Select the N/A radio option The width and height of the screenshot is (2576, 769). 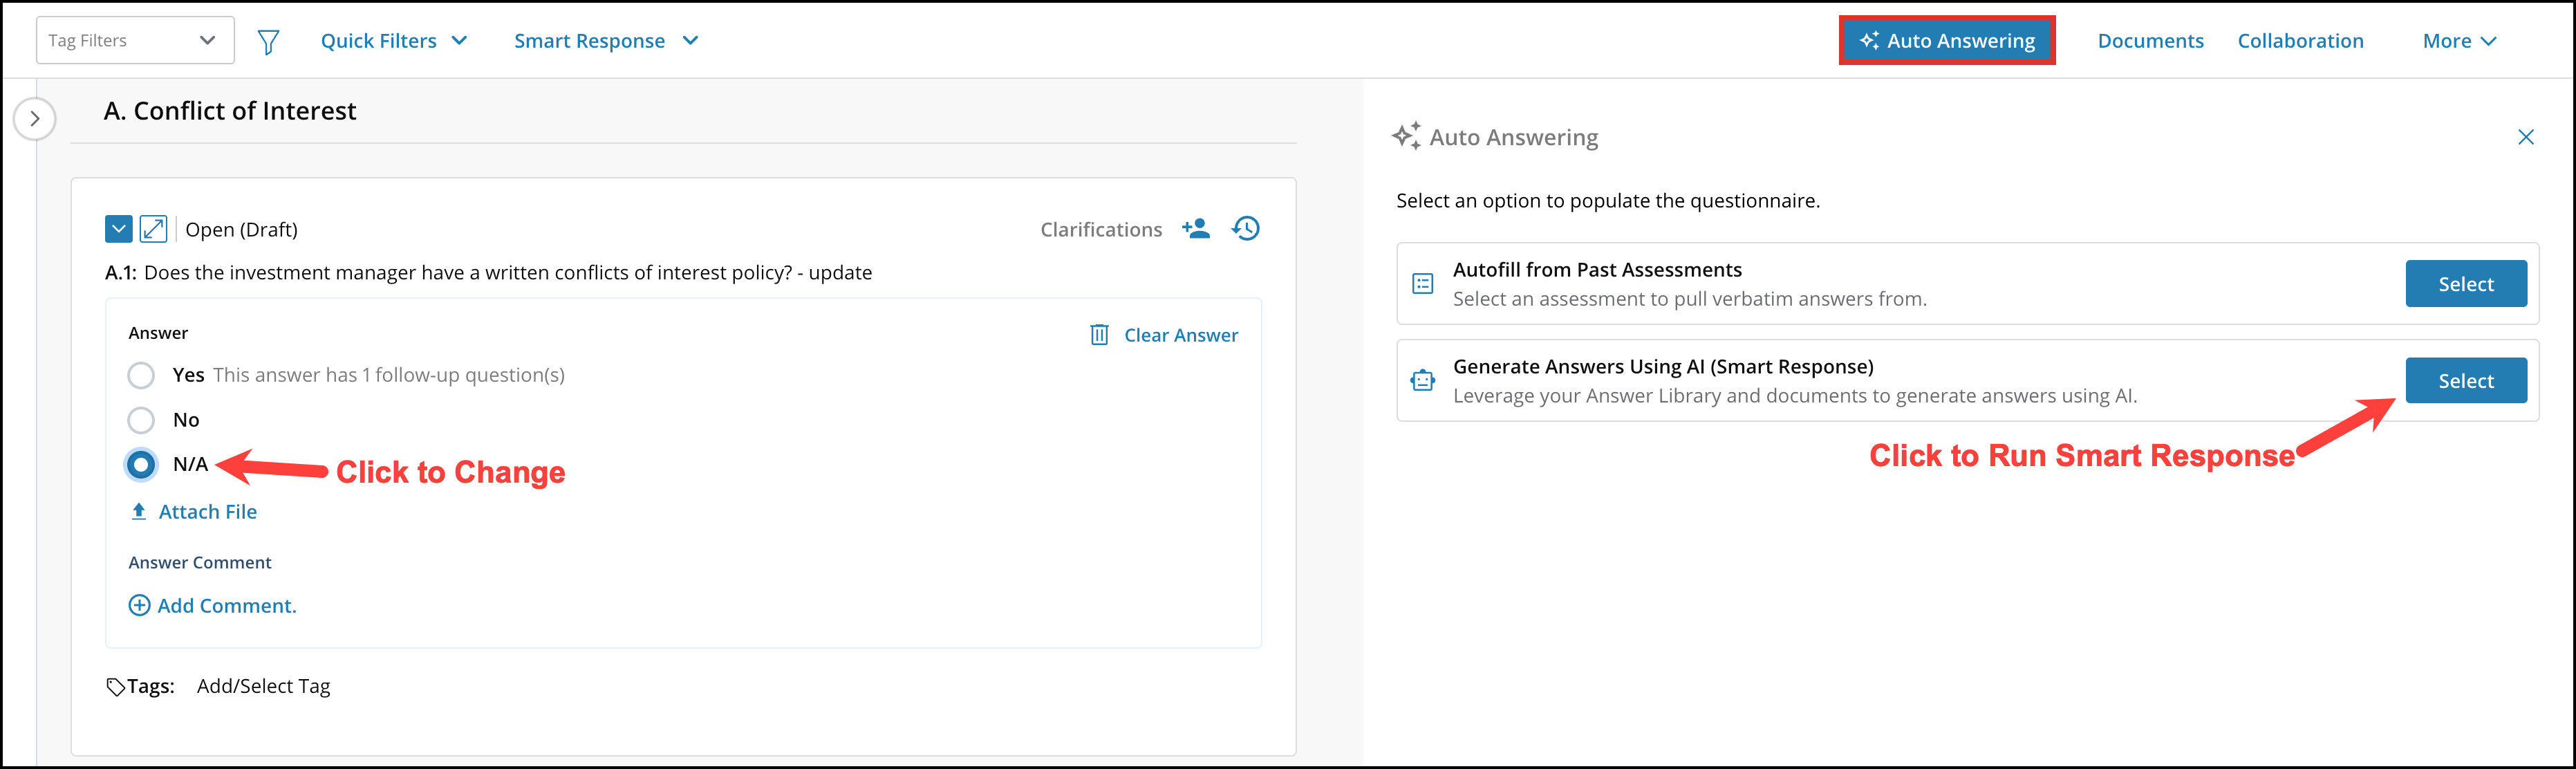[141, 464]
